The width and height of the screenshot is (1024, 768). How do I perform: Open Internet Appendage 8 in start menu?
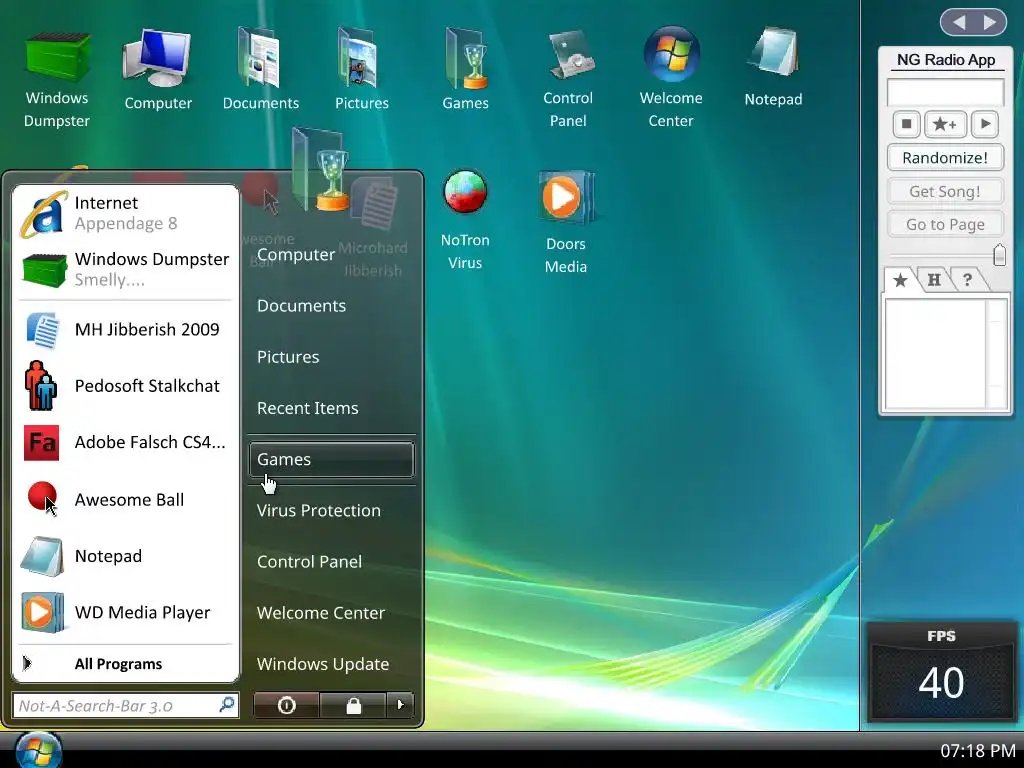click(x=125, y=213)
